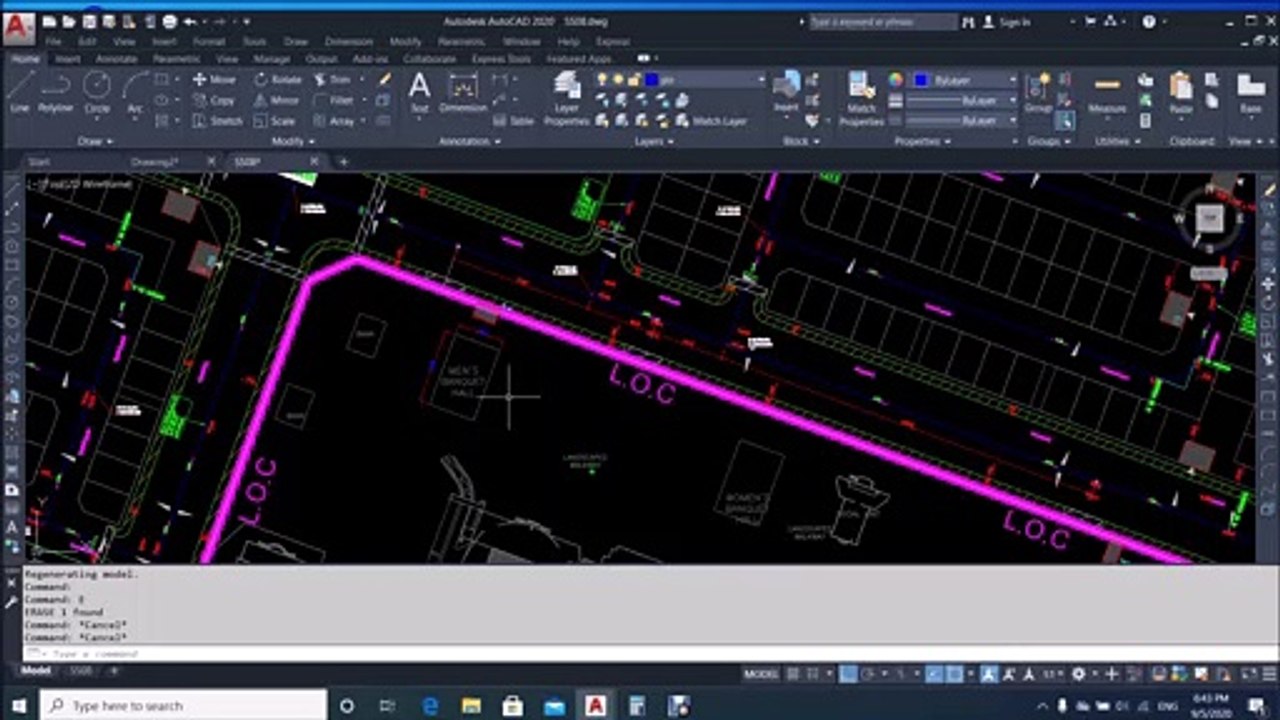Screen dimensions: 1280x720
Task: Open the ByLayer lineweight dropdown
Action: [961, 100]
